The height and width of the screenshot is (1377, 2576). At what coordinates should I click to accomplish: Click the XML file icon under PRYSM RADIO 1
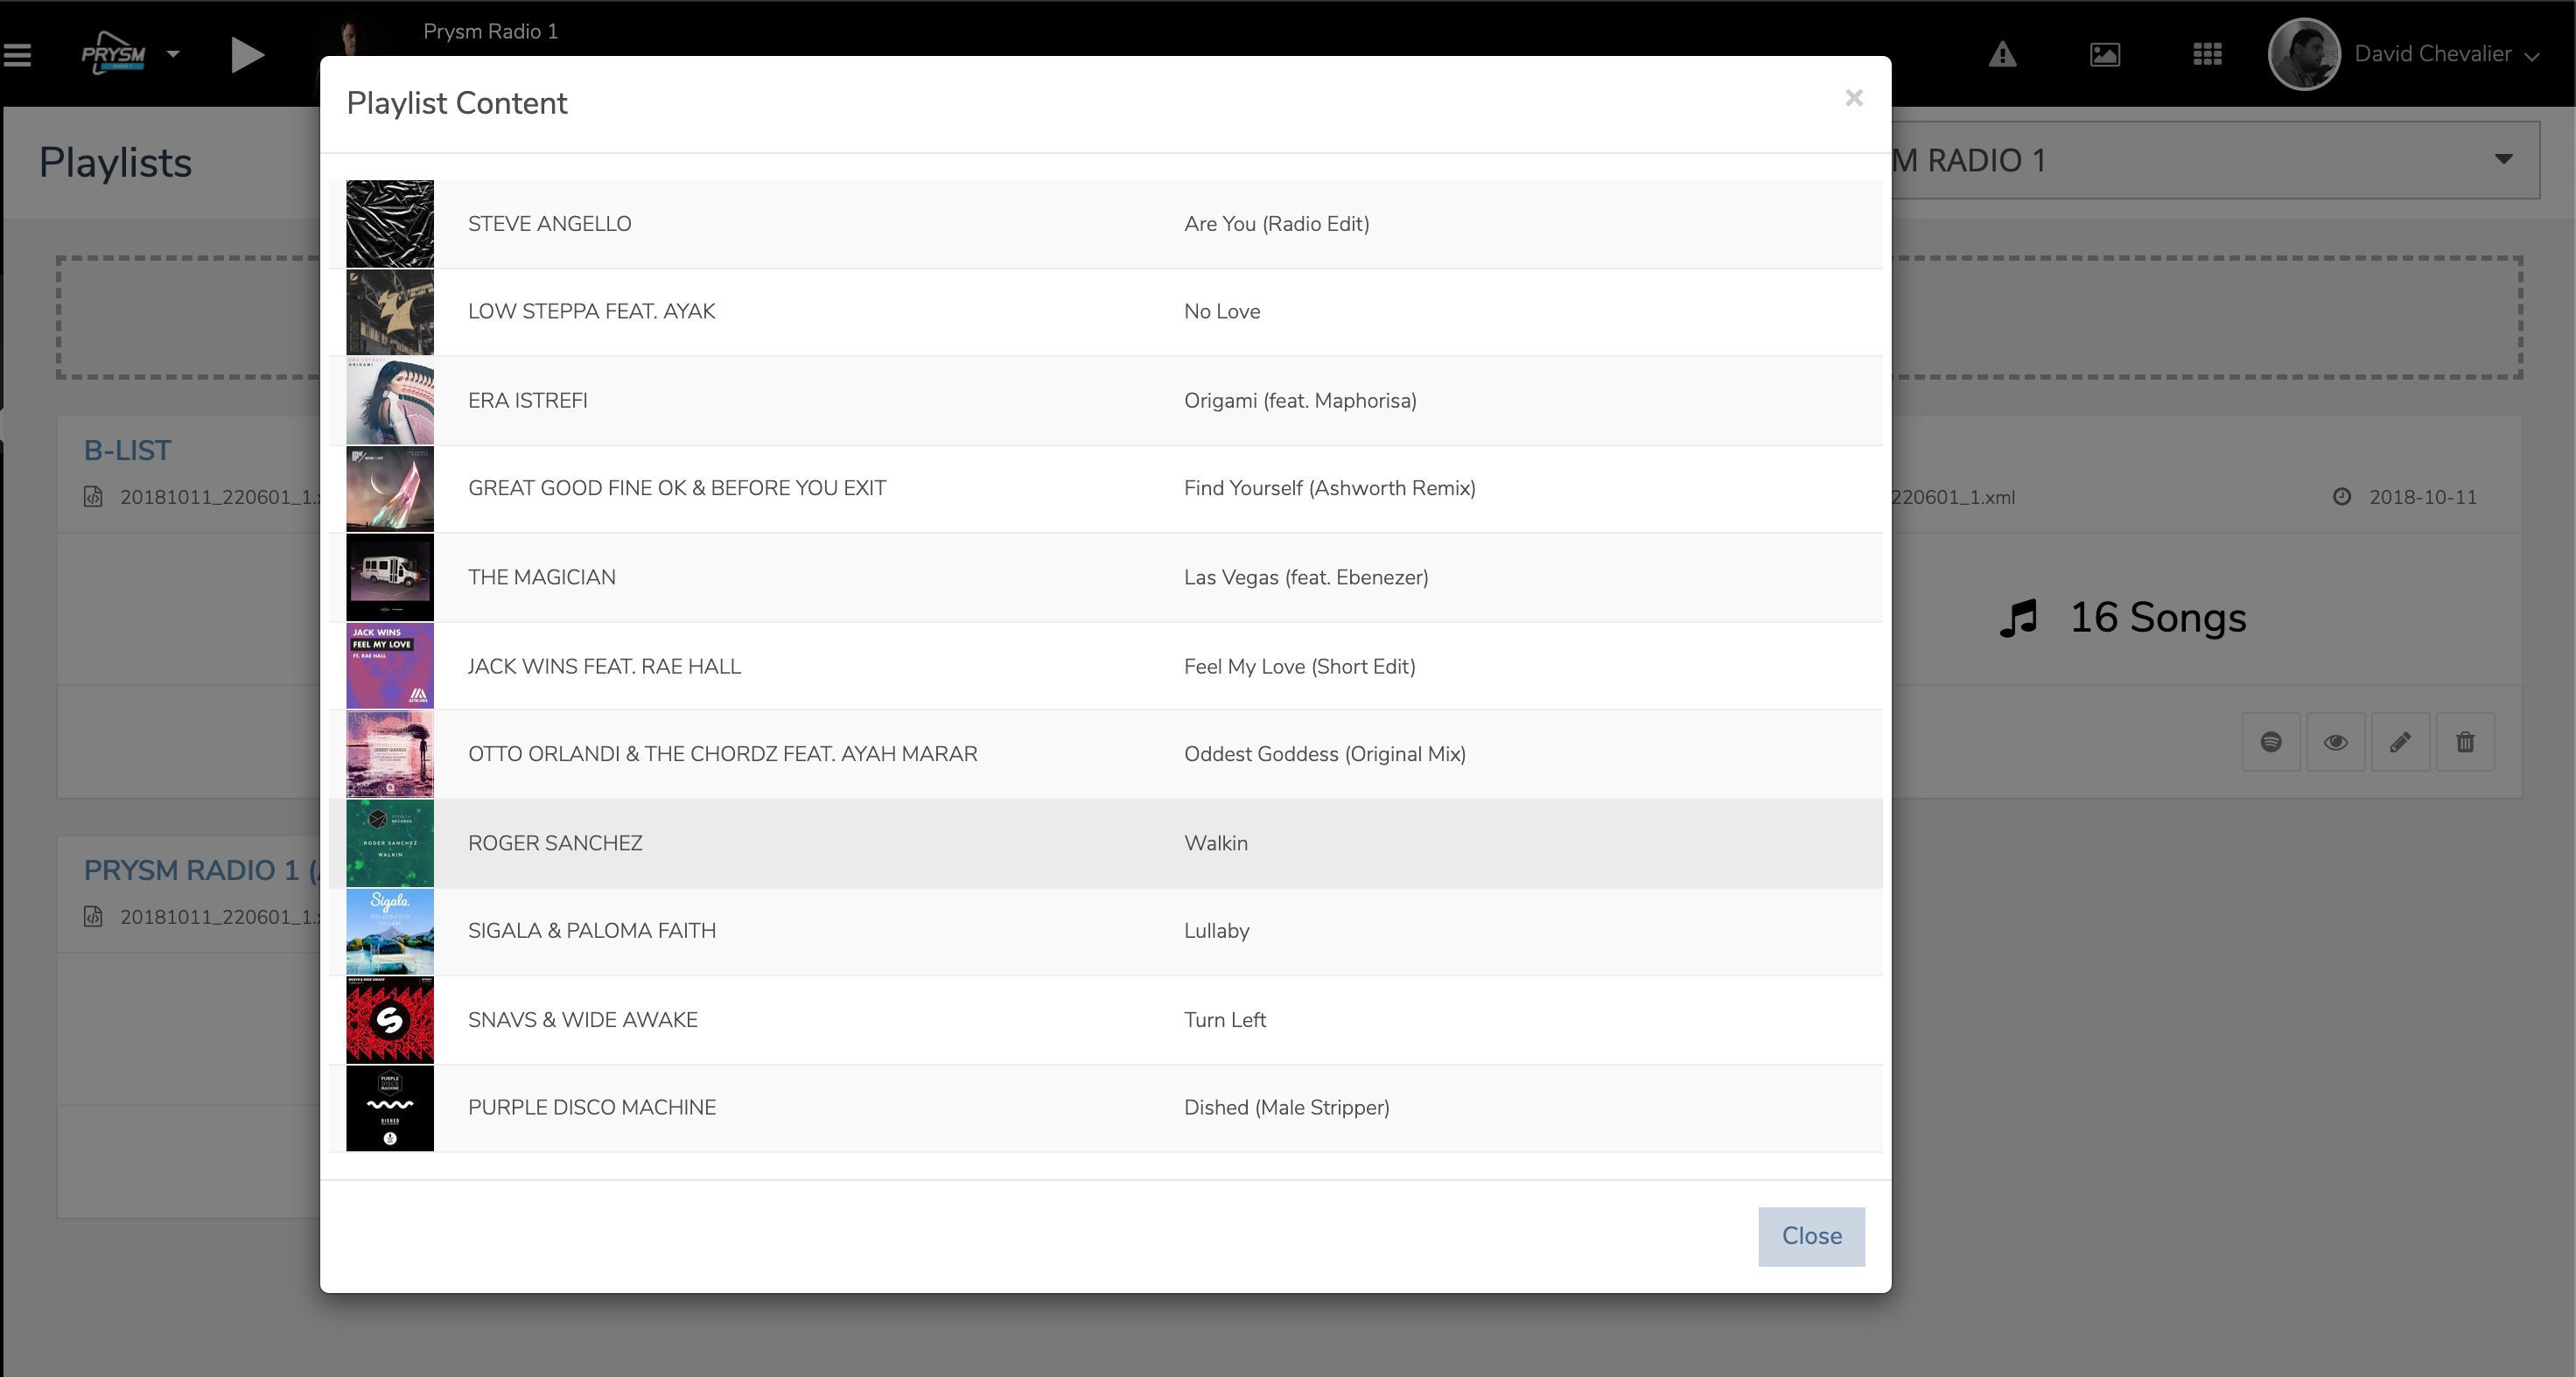point(93,916)
